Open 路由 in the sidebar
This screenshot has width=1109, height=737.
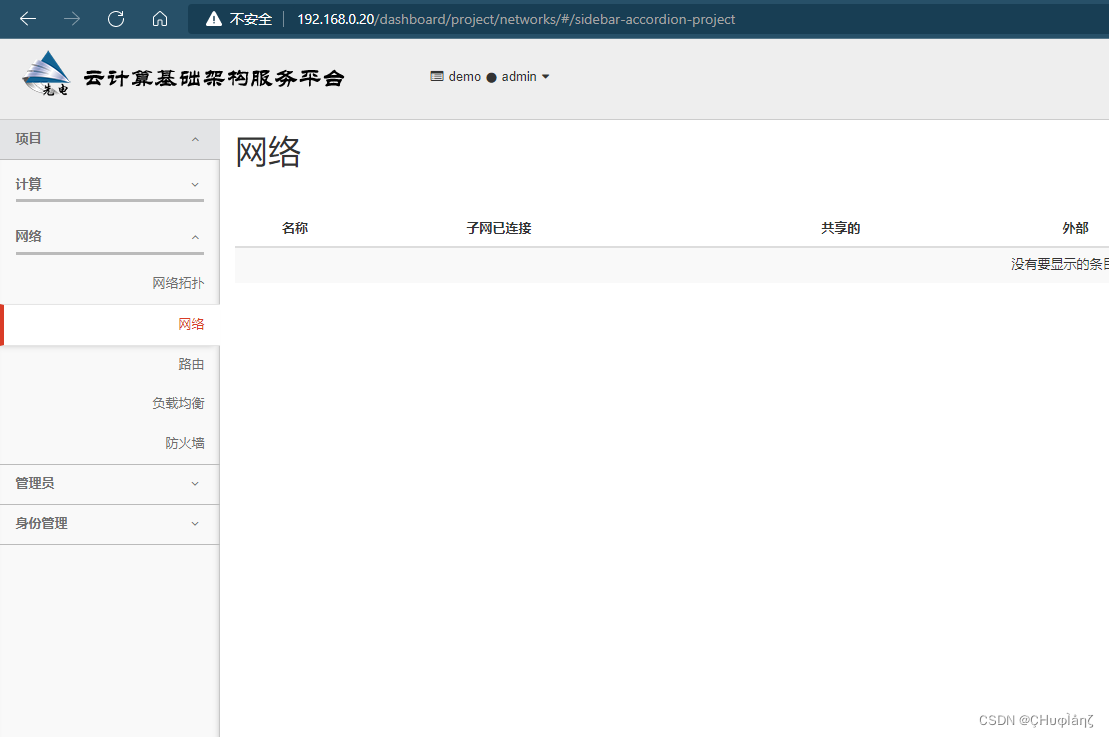pos(191,364)
